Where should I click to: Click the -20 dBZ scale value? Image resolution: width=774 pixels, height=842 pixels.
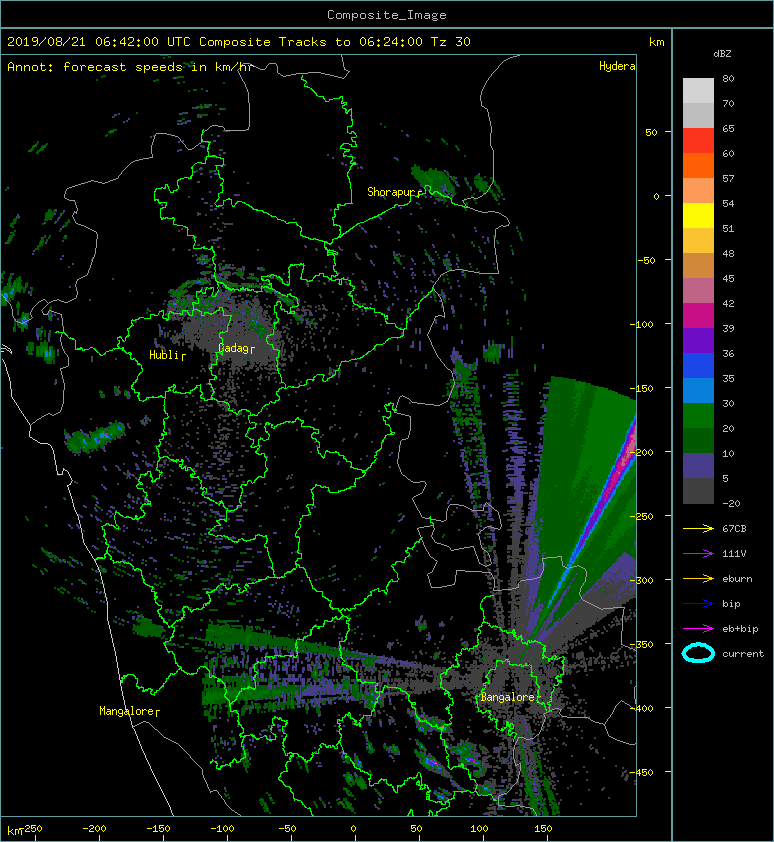[x=731, y=504]
